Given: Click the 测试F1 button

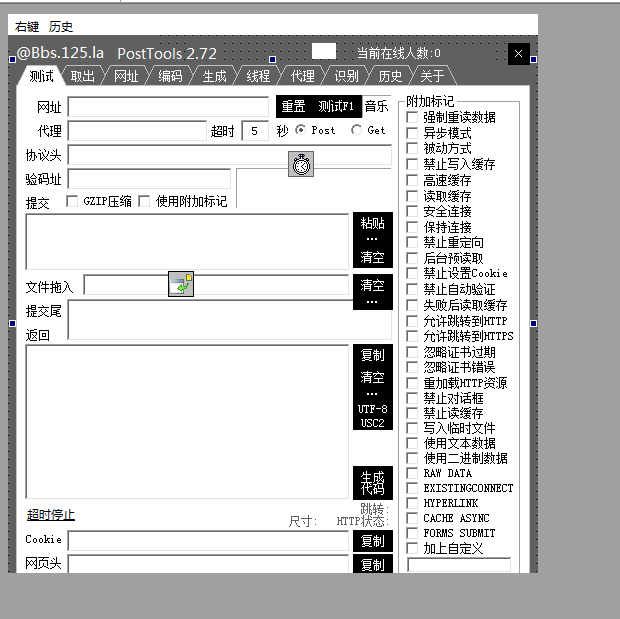Looking at the screenshot, I should [x=336, y=106].
